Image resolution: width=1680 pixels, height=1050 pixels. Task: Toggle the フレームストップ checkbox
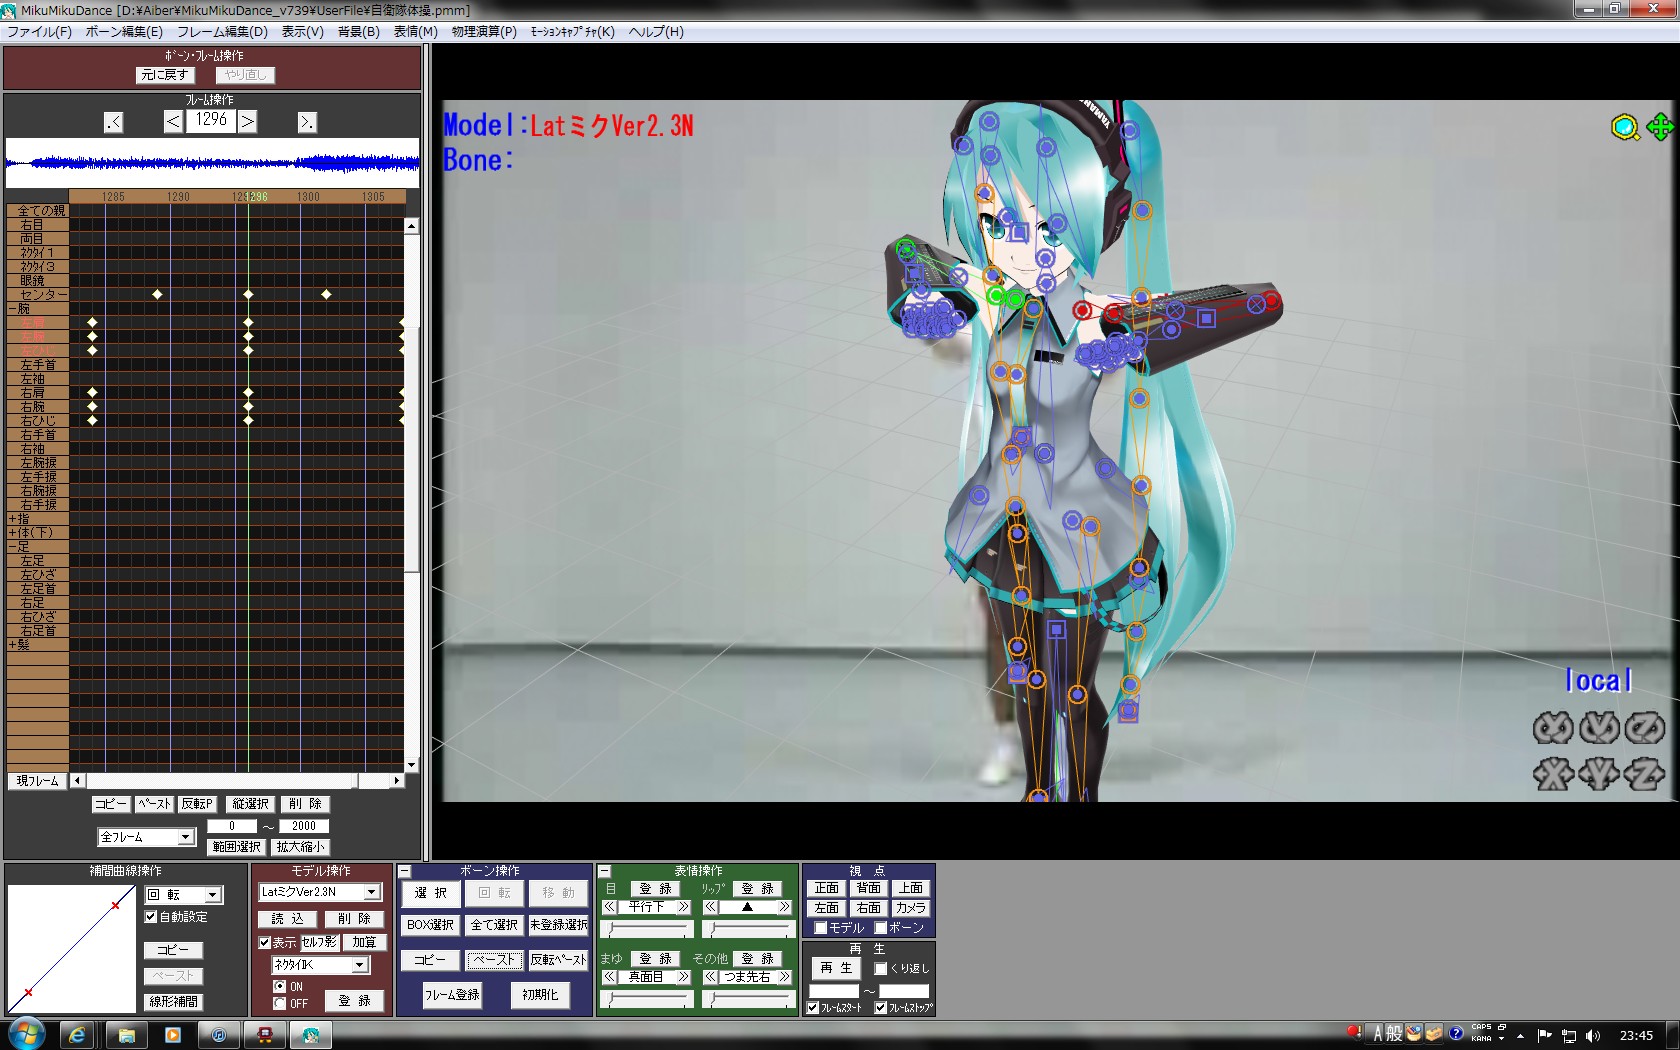[880, 1008]
